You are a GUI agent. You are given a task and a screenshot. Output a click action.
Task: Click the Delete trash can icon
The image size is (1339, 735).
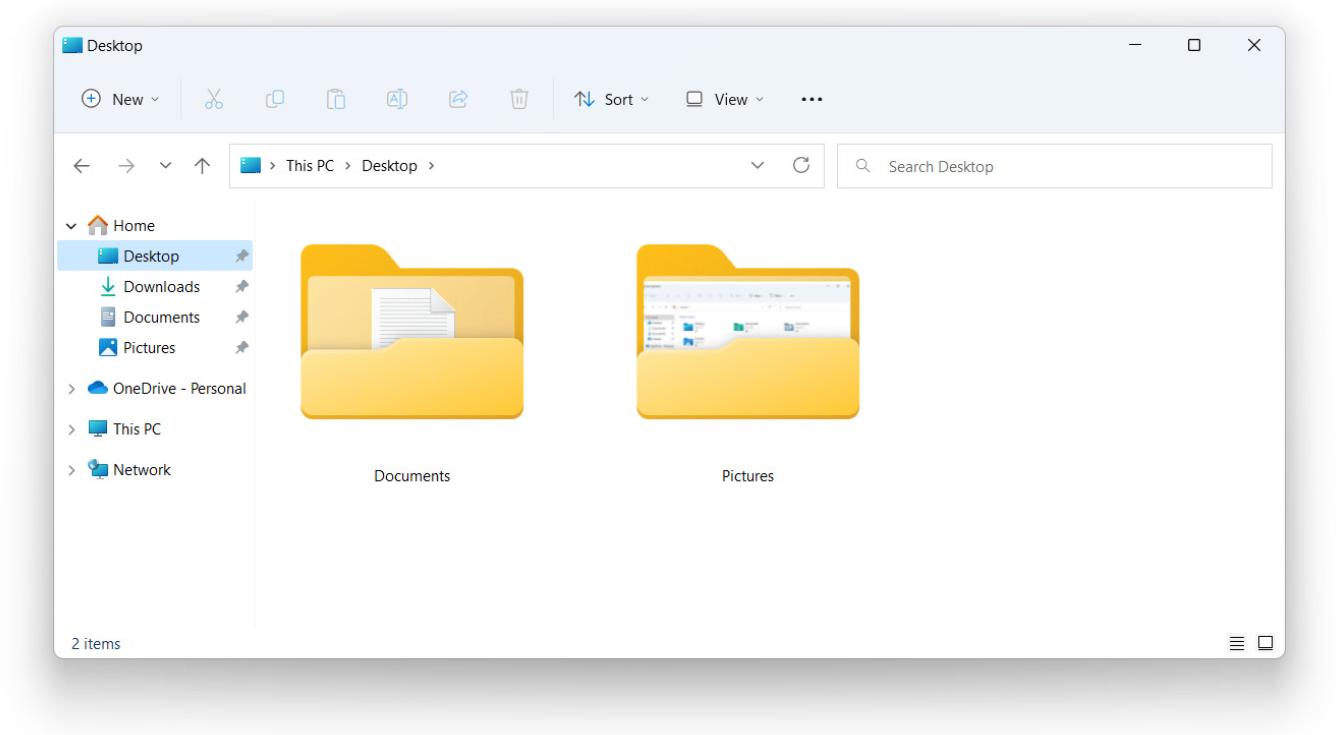519,99
